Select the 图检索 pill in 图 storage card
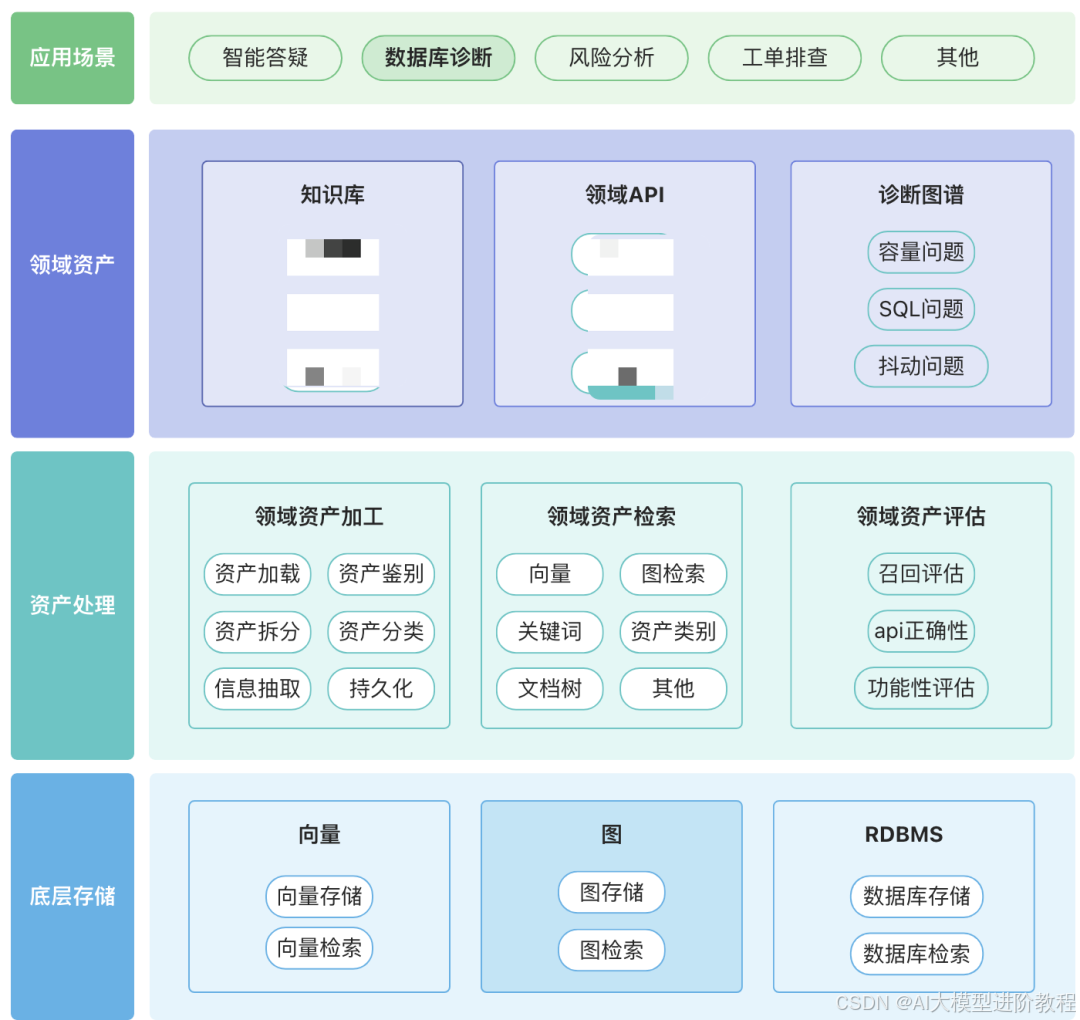The width and height of the screenshot is (1080, 1020). [x=611, y=950]
